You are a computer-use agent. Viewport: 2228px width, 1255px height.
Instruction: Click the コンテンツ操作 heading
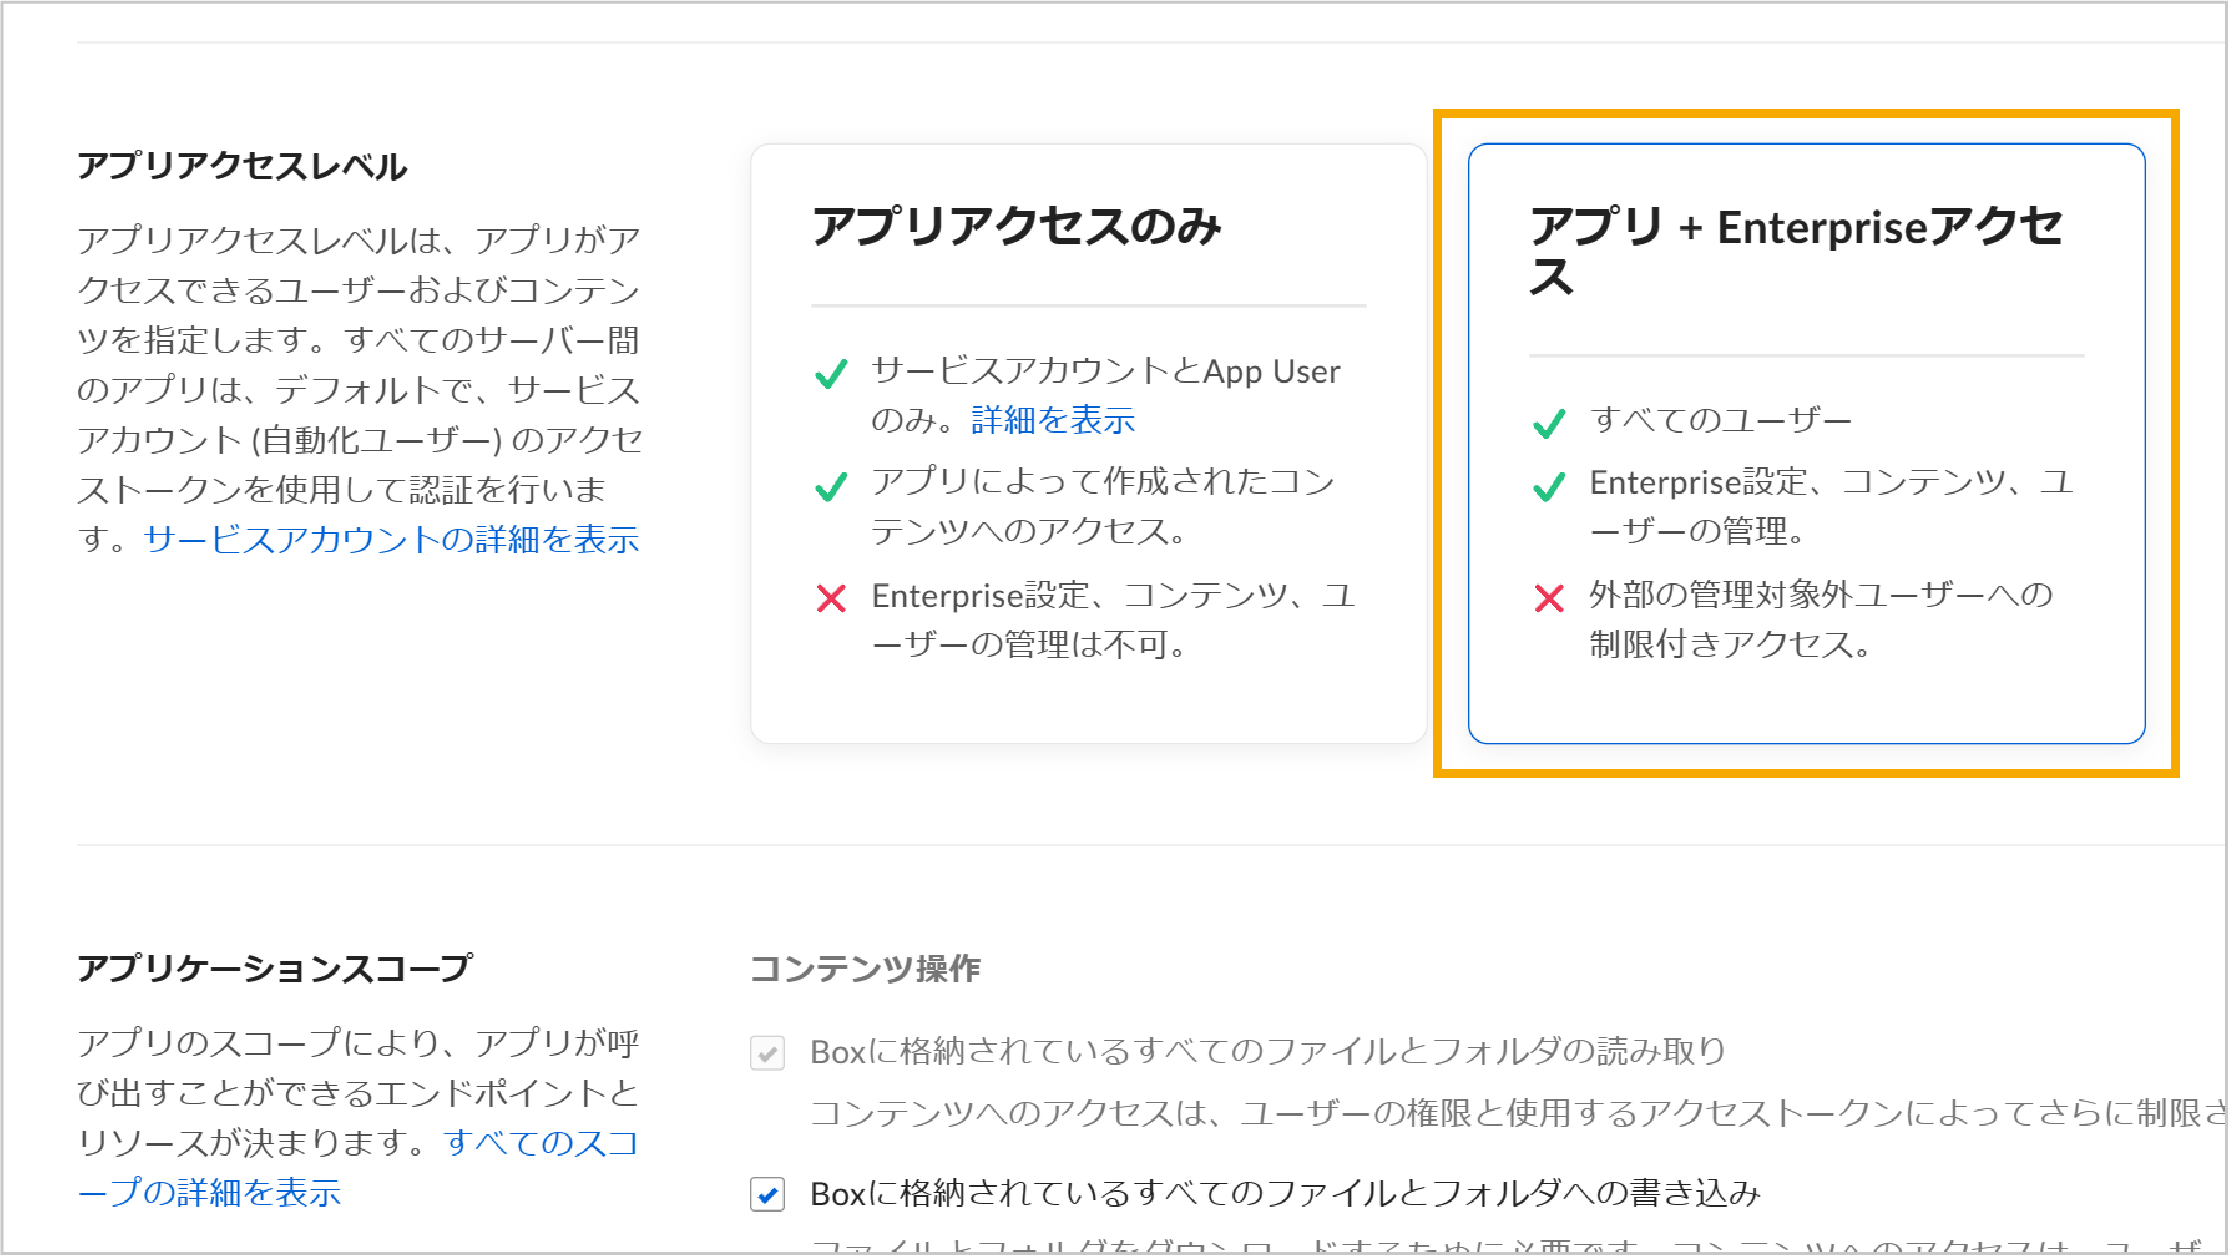pyautogui.click(x=865, y=968)
